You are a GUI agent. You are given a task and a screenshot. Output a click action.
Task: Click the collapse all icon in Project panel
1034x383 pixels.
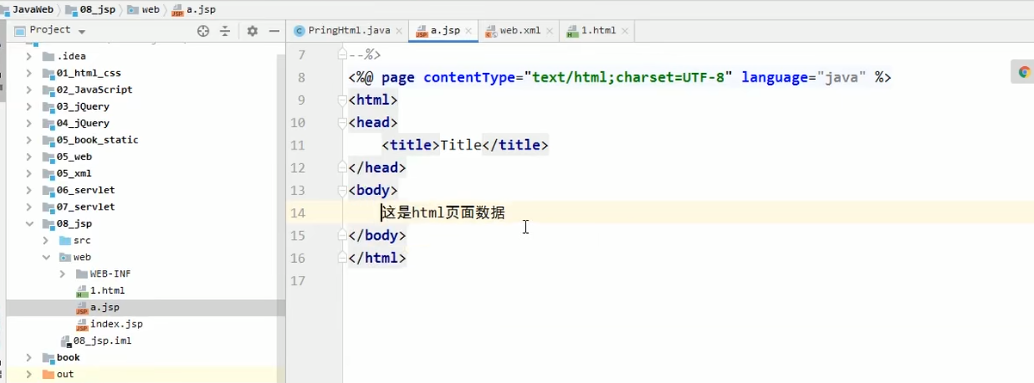tap(225, 31)
